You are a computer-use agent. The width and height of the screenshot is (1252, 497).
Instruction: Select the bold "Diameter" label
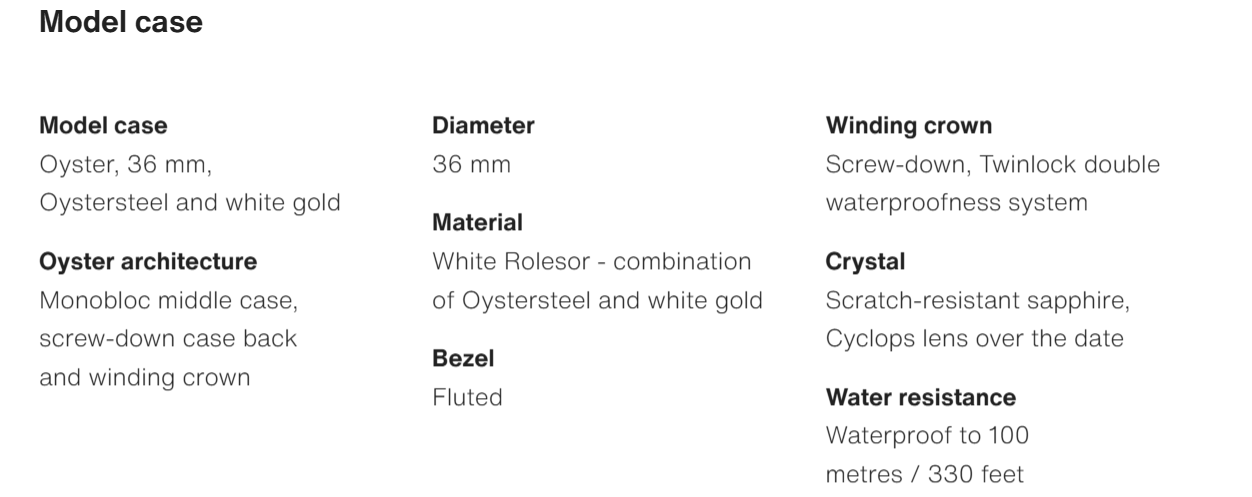tap(483, 126)
